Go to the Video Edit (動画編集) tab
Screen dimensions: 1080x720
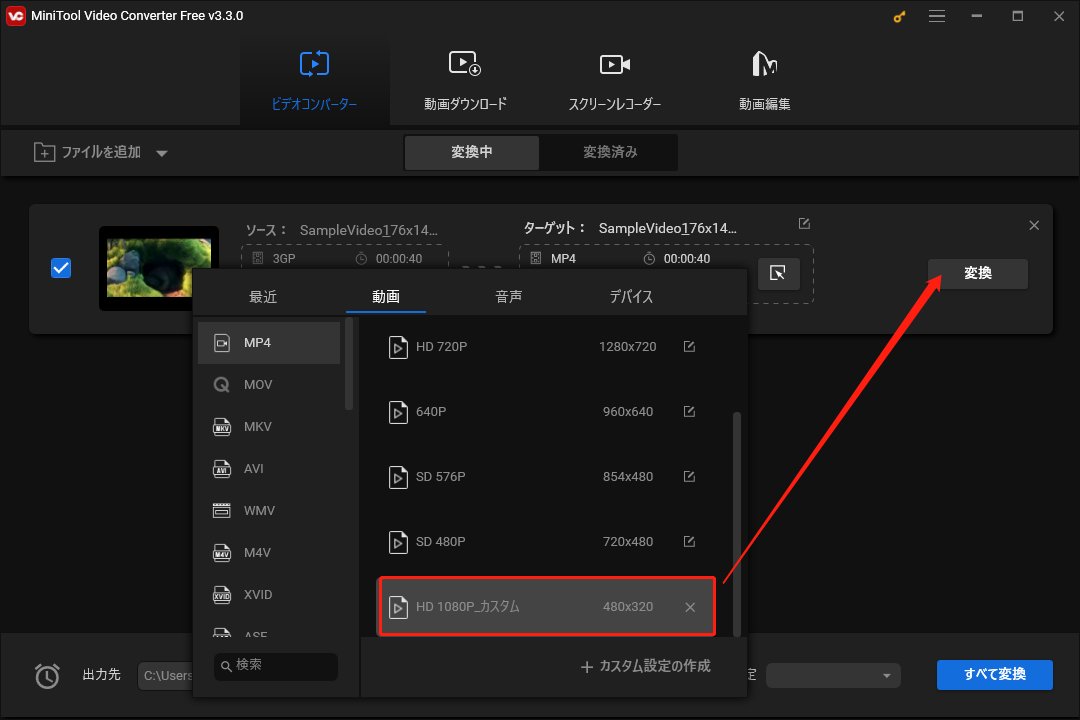[764, 81]
